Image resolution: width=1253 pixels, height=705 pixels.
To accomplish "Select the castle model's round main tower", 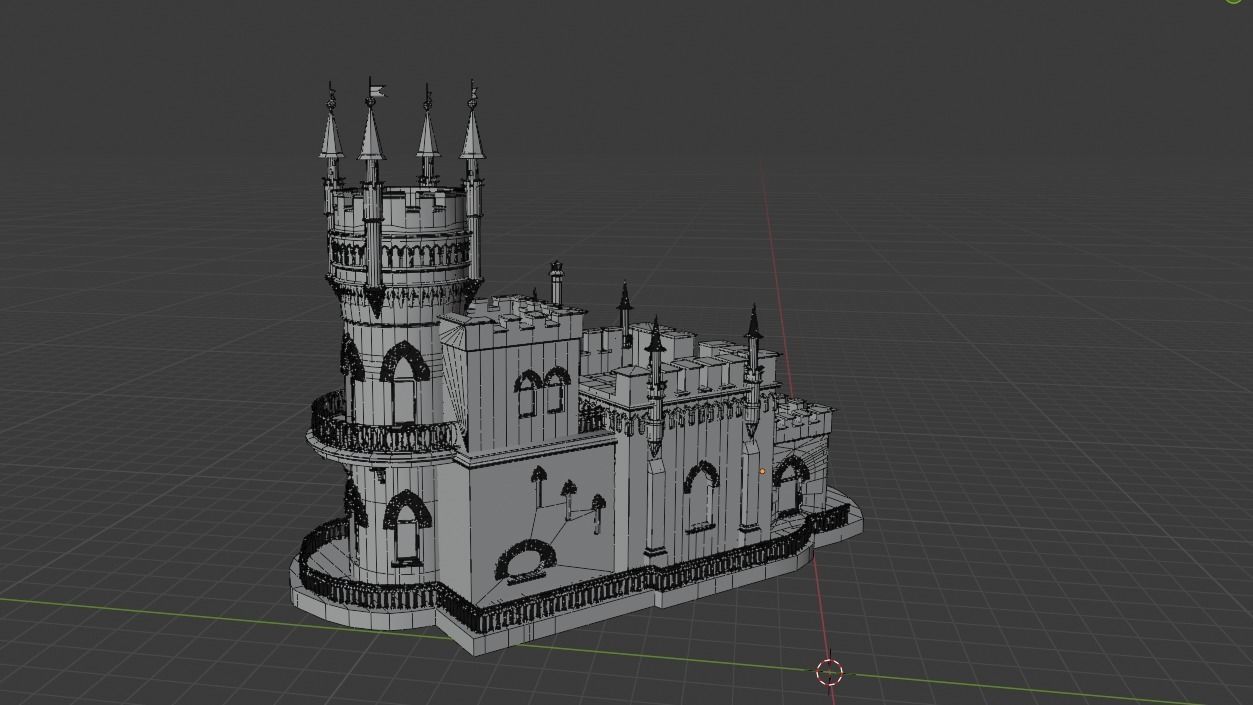I will tap(400, 350).
